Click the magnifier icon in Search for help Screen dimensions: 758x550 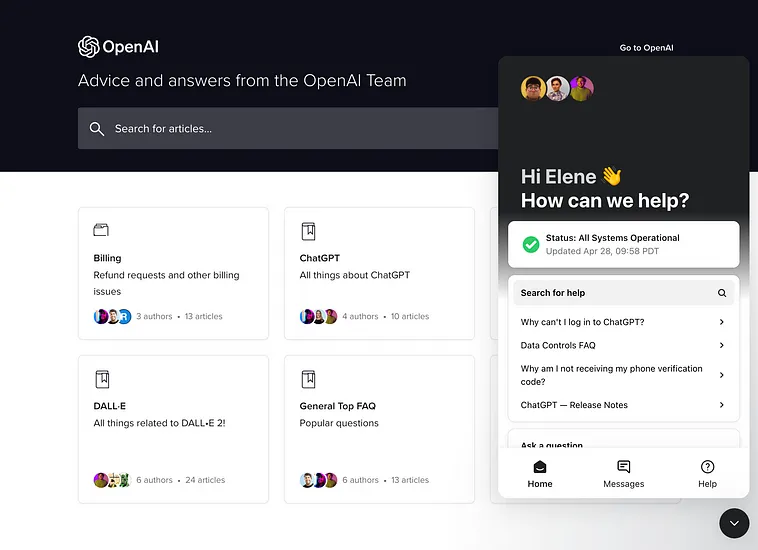pyautogui.click(x=722, y=293)
